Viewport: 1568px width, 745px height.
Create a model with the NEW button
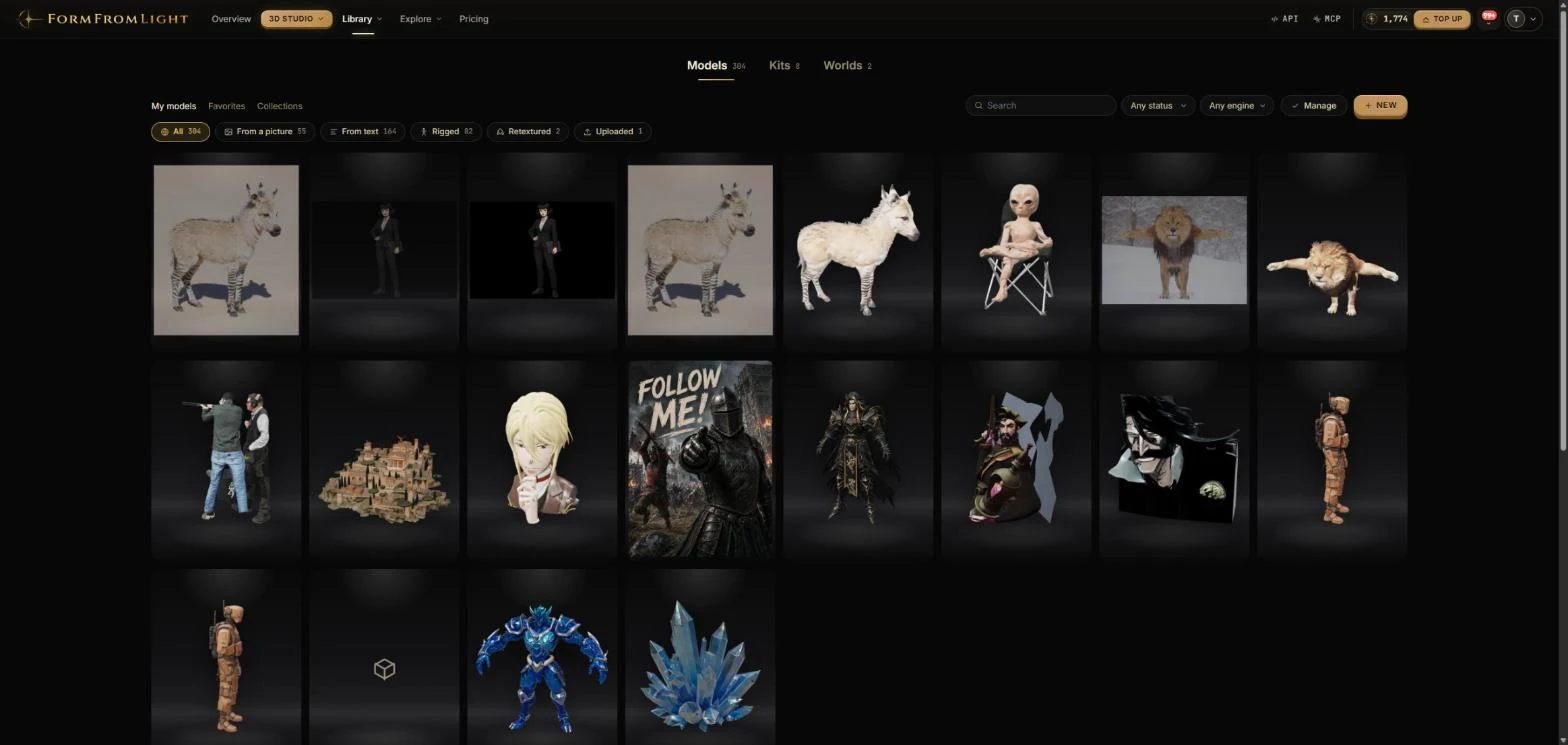click(x=1380, y=105)
